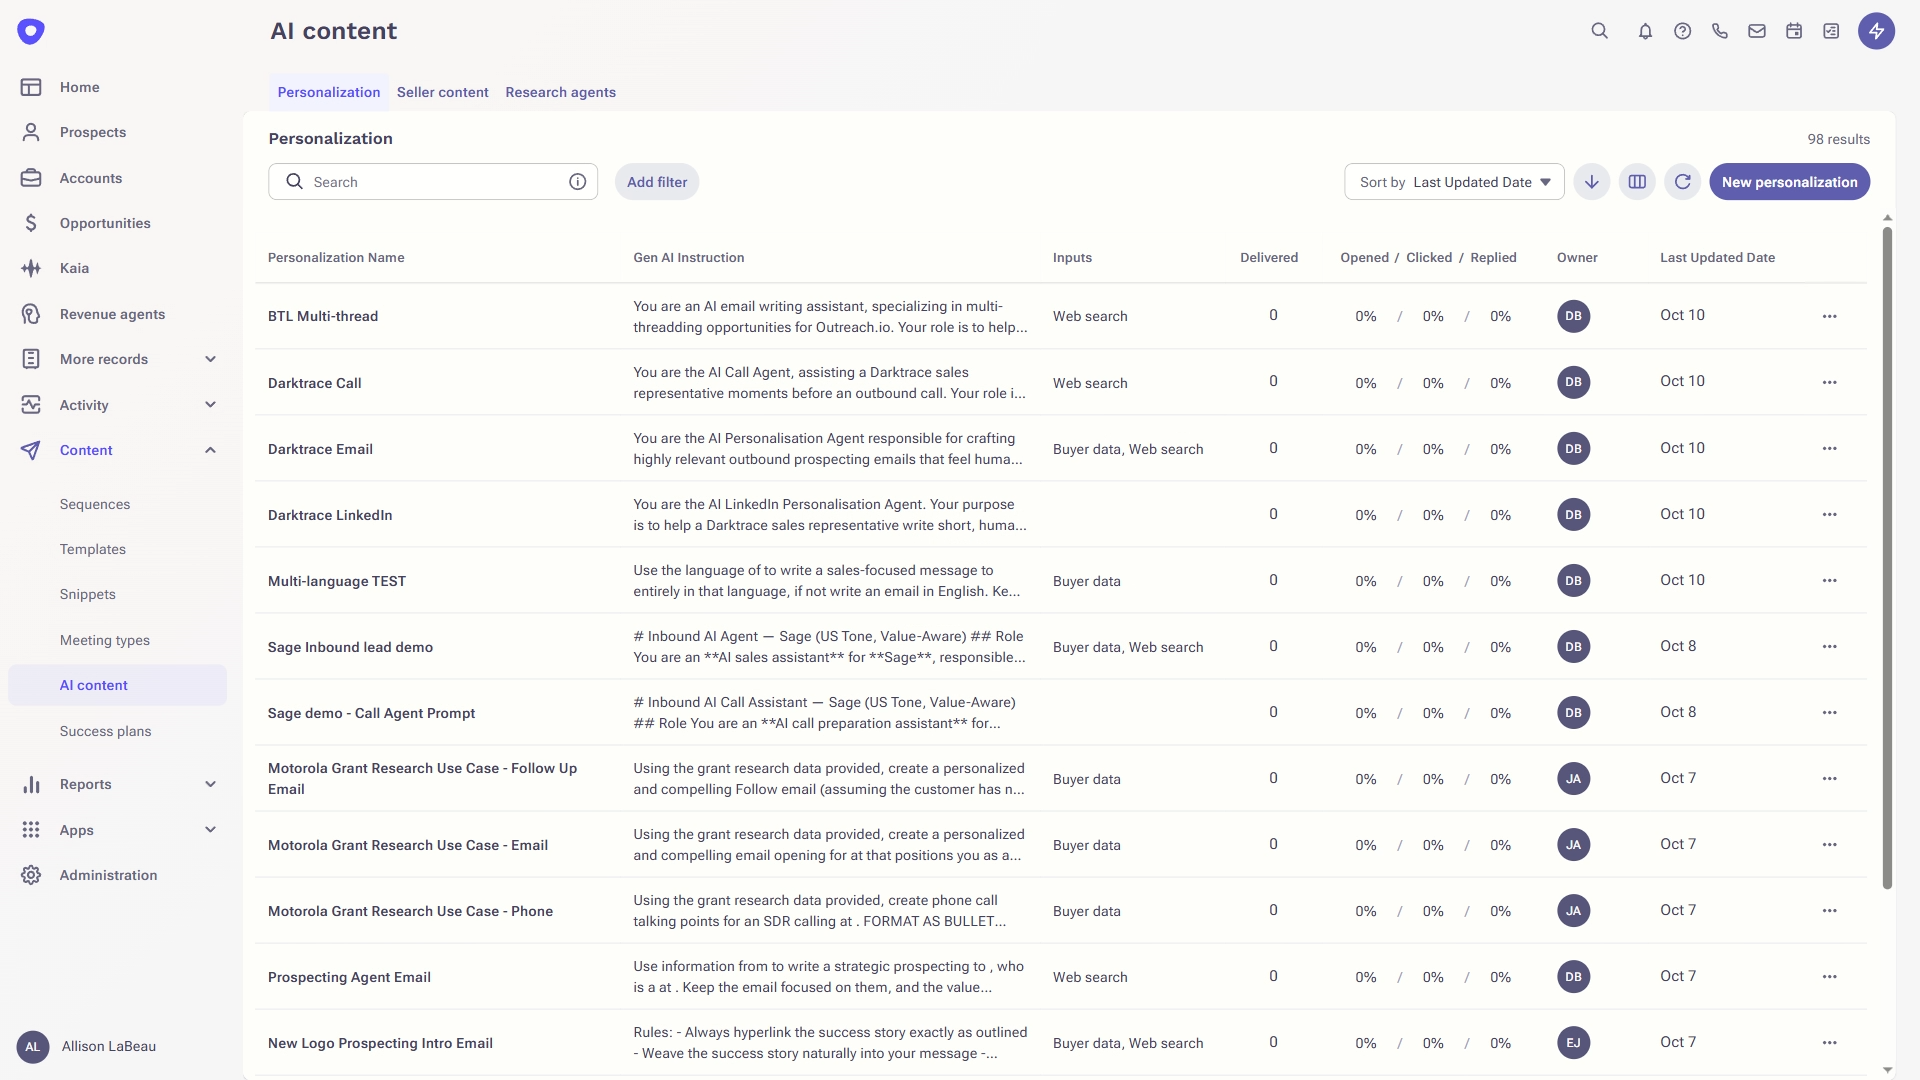Switch to Research agents tab

560,92
